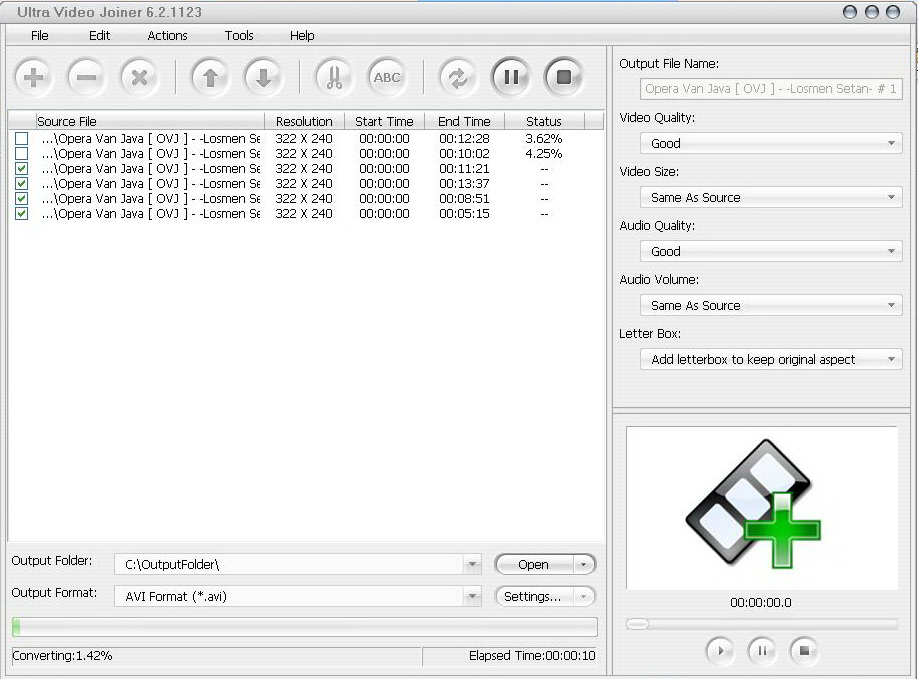Click the Open output folder button
This screenshot has height=679, width=918.
click(x=533, y=564)
